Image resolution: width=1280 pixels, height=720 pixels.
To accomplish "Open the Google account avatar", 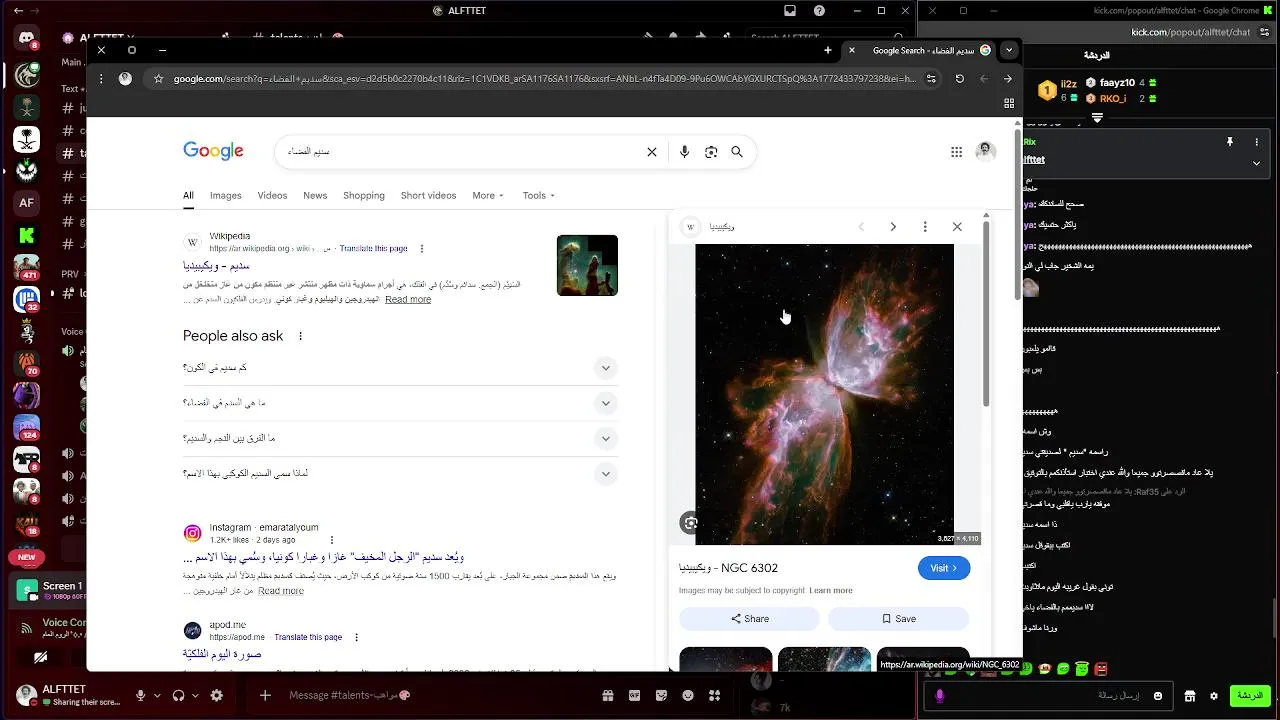I will point(986,152).
